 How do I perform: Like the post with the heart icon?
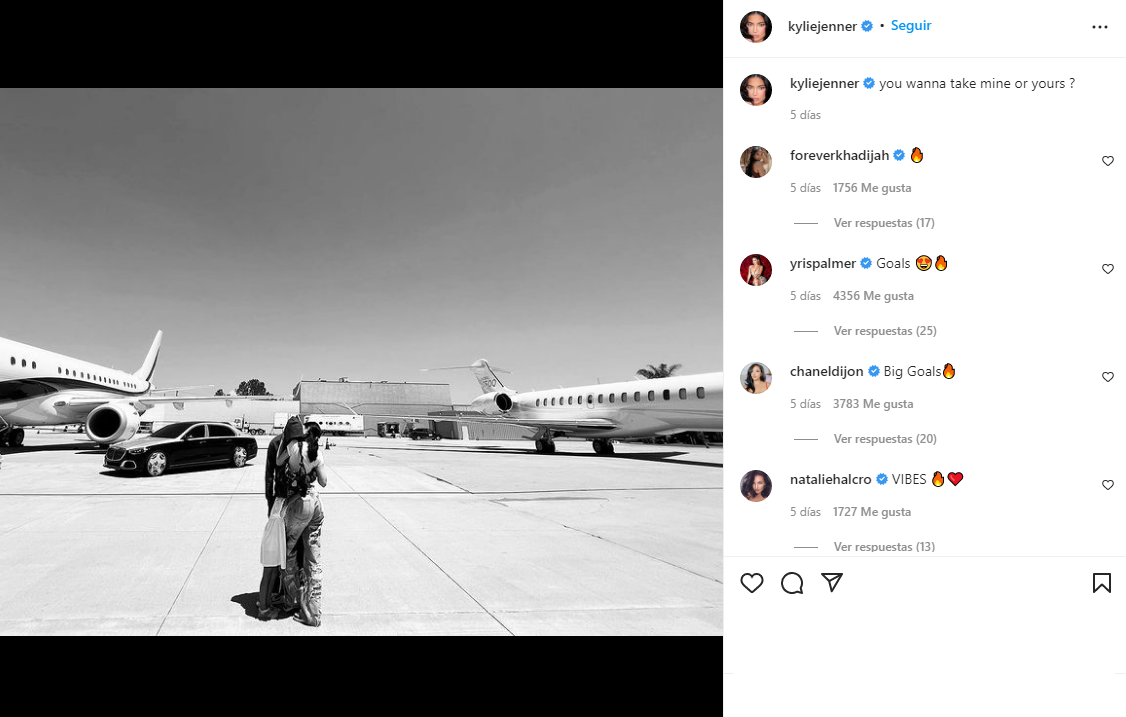[752, 583]
